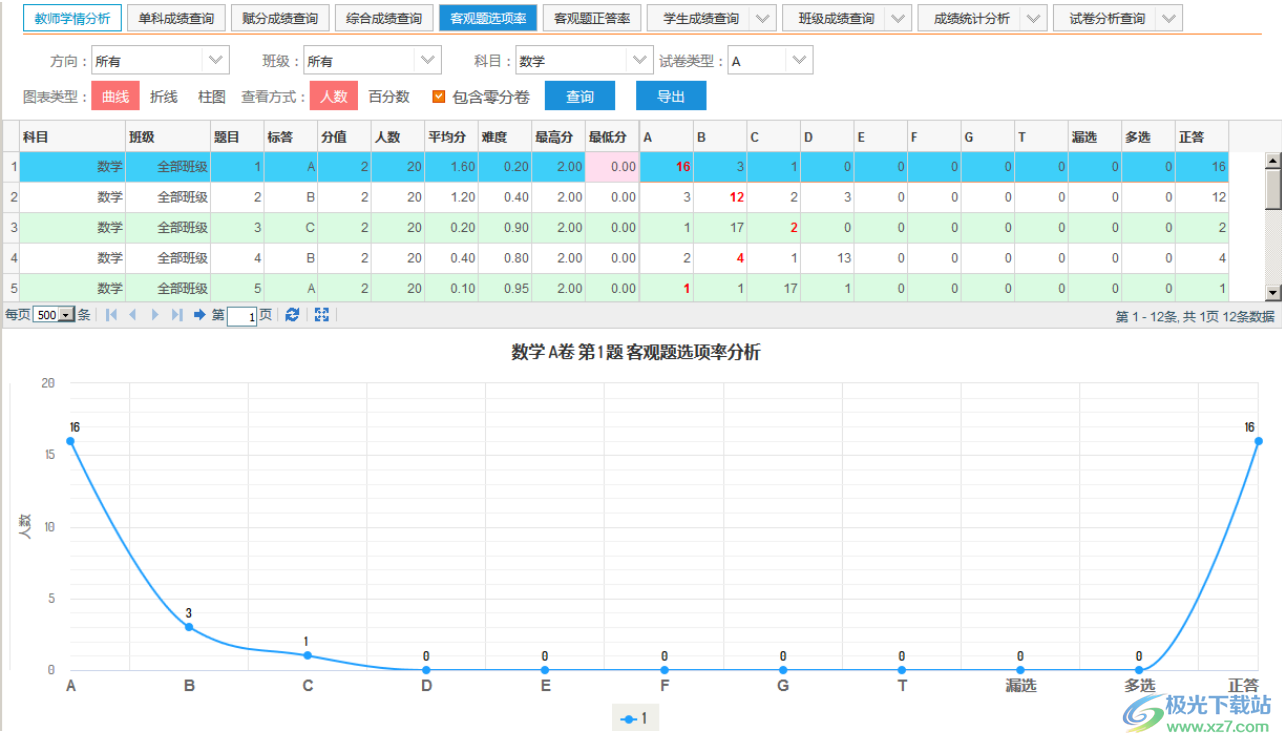Go to the next page of results
Image resolution: width=1282 pixels, height=743 pixels.
(x=155, y=315)
